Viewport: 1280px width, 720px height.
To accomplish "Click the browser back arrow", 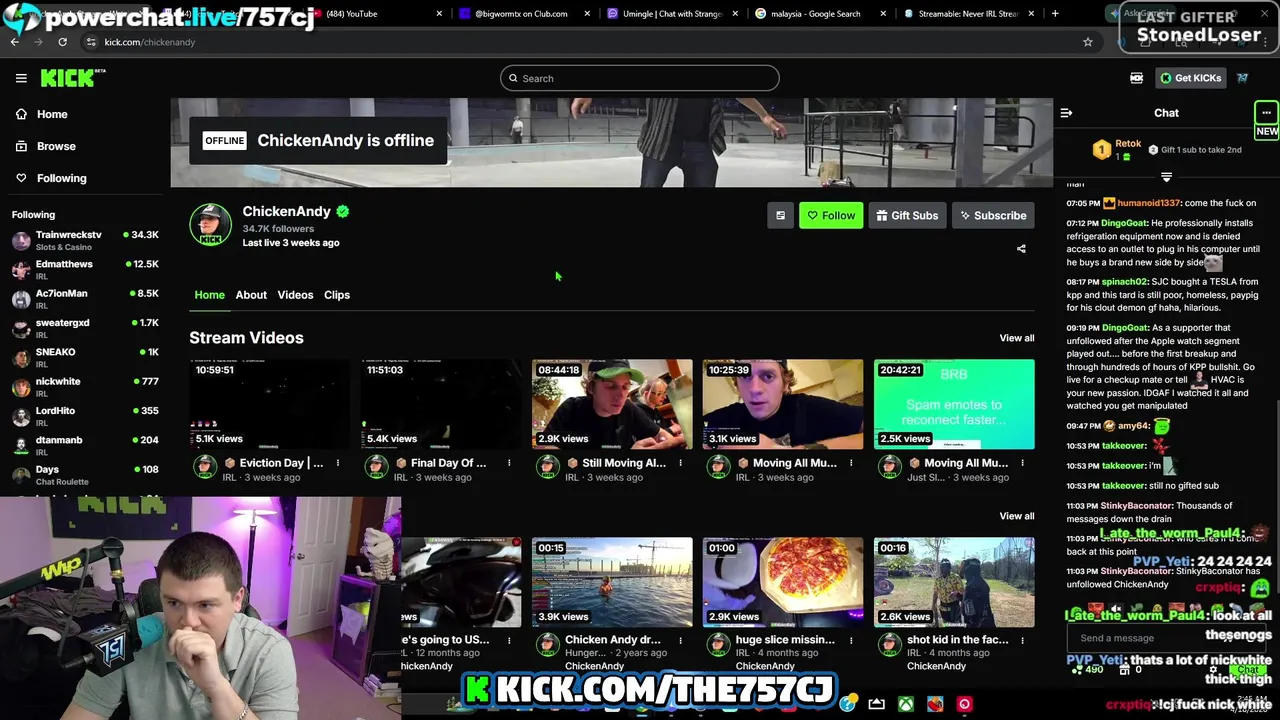I will click(14, 42).
